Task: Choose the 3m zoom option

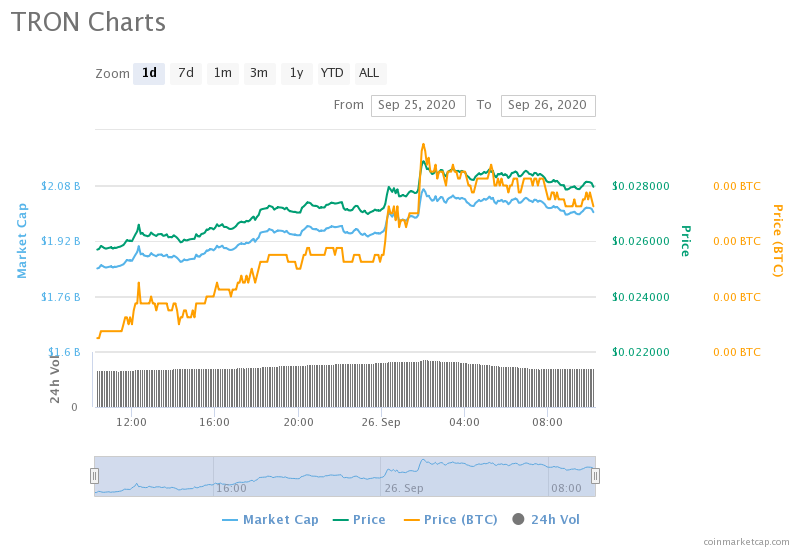Action: click(x=259, y=73)
